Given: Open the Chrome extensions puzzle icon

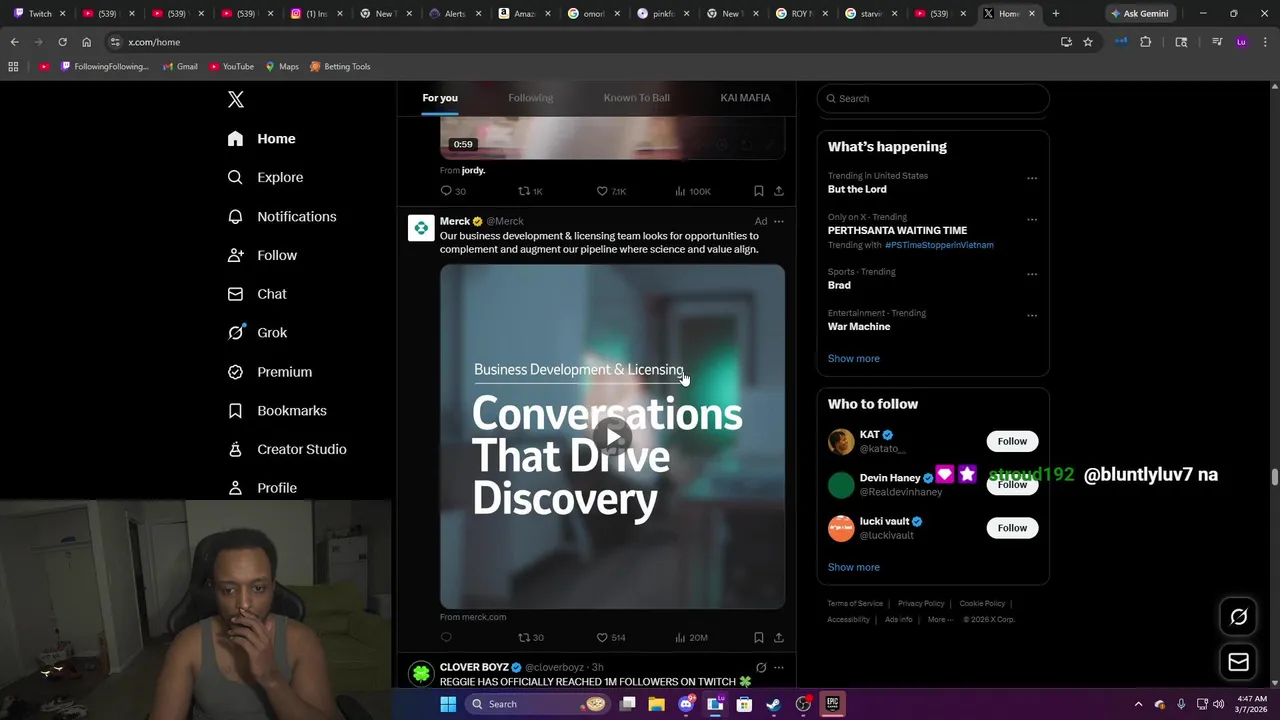Looking at the screenshot, I should point(1146,42).
